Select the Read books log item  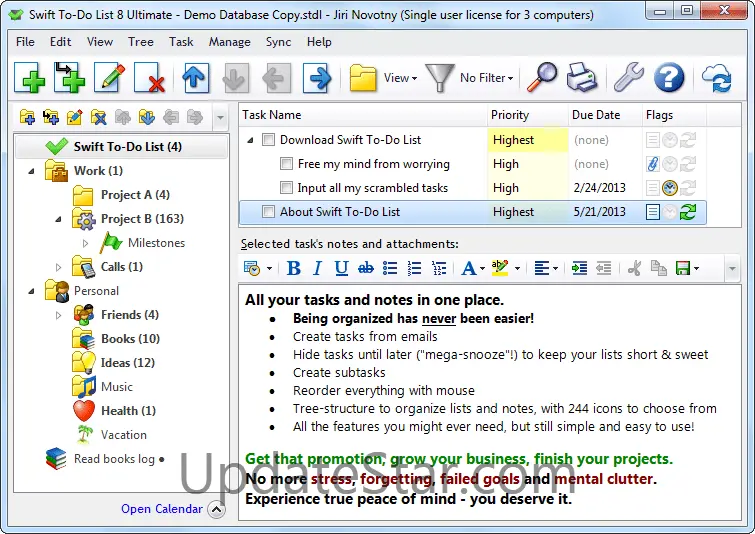(x=114, y=459)
